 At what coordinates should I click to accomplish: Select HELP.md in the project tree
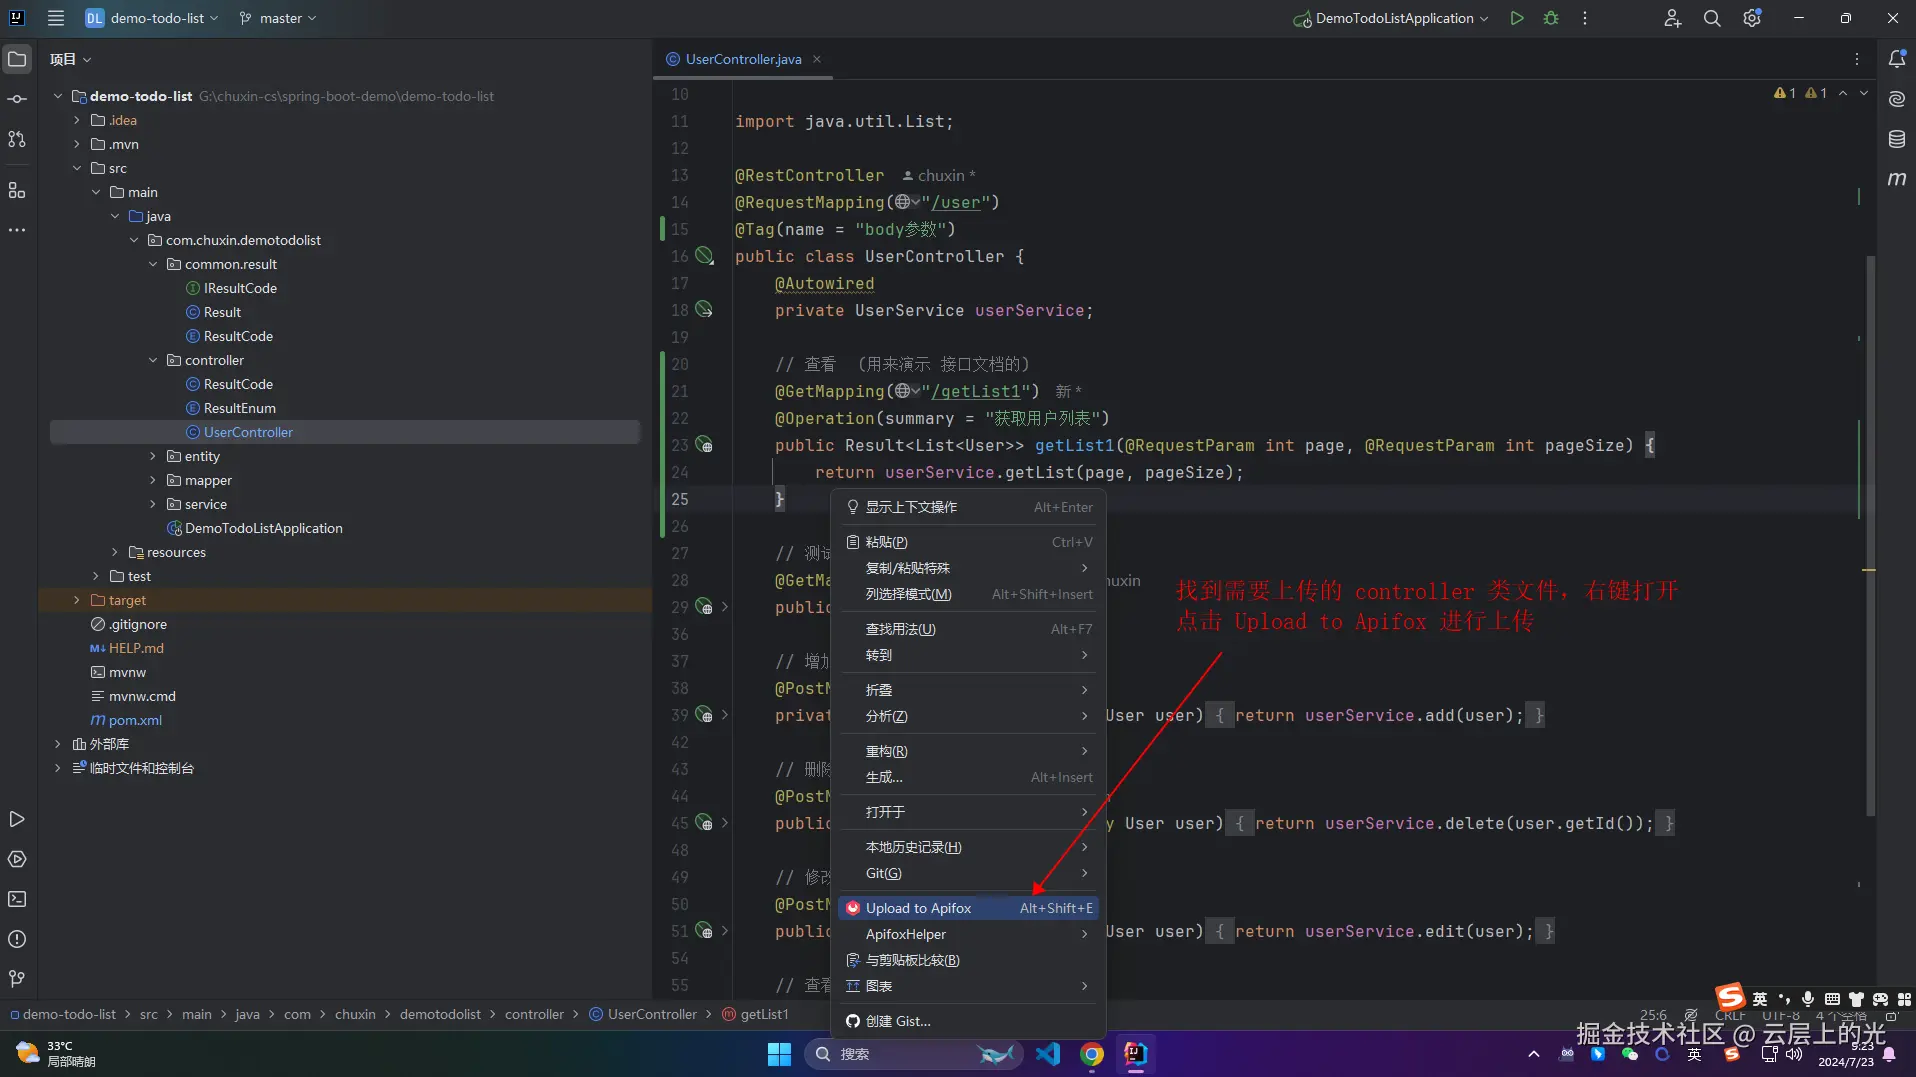[x=136, y=648]
